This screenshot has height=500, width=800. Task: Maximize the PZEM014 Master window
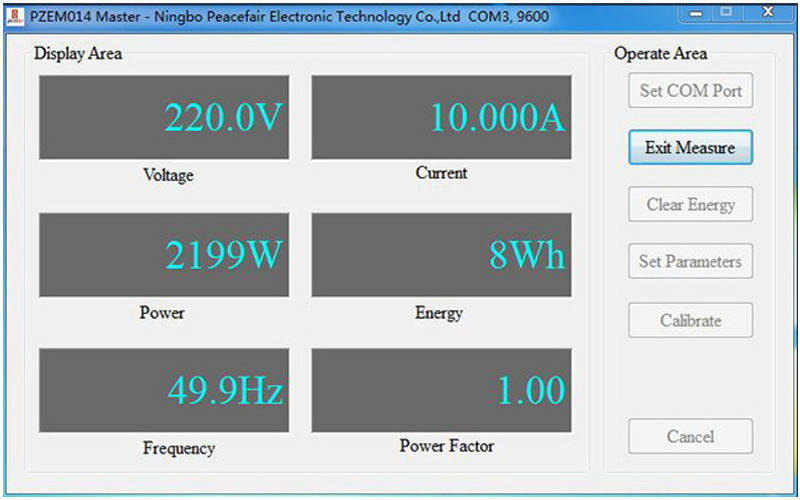[x=726, y=13]
